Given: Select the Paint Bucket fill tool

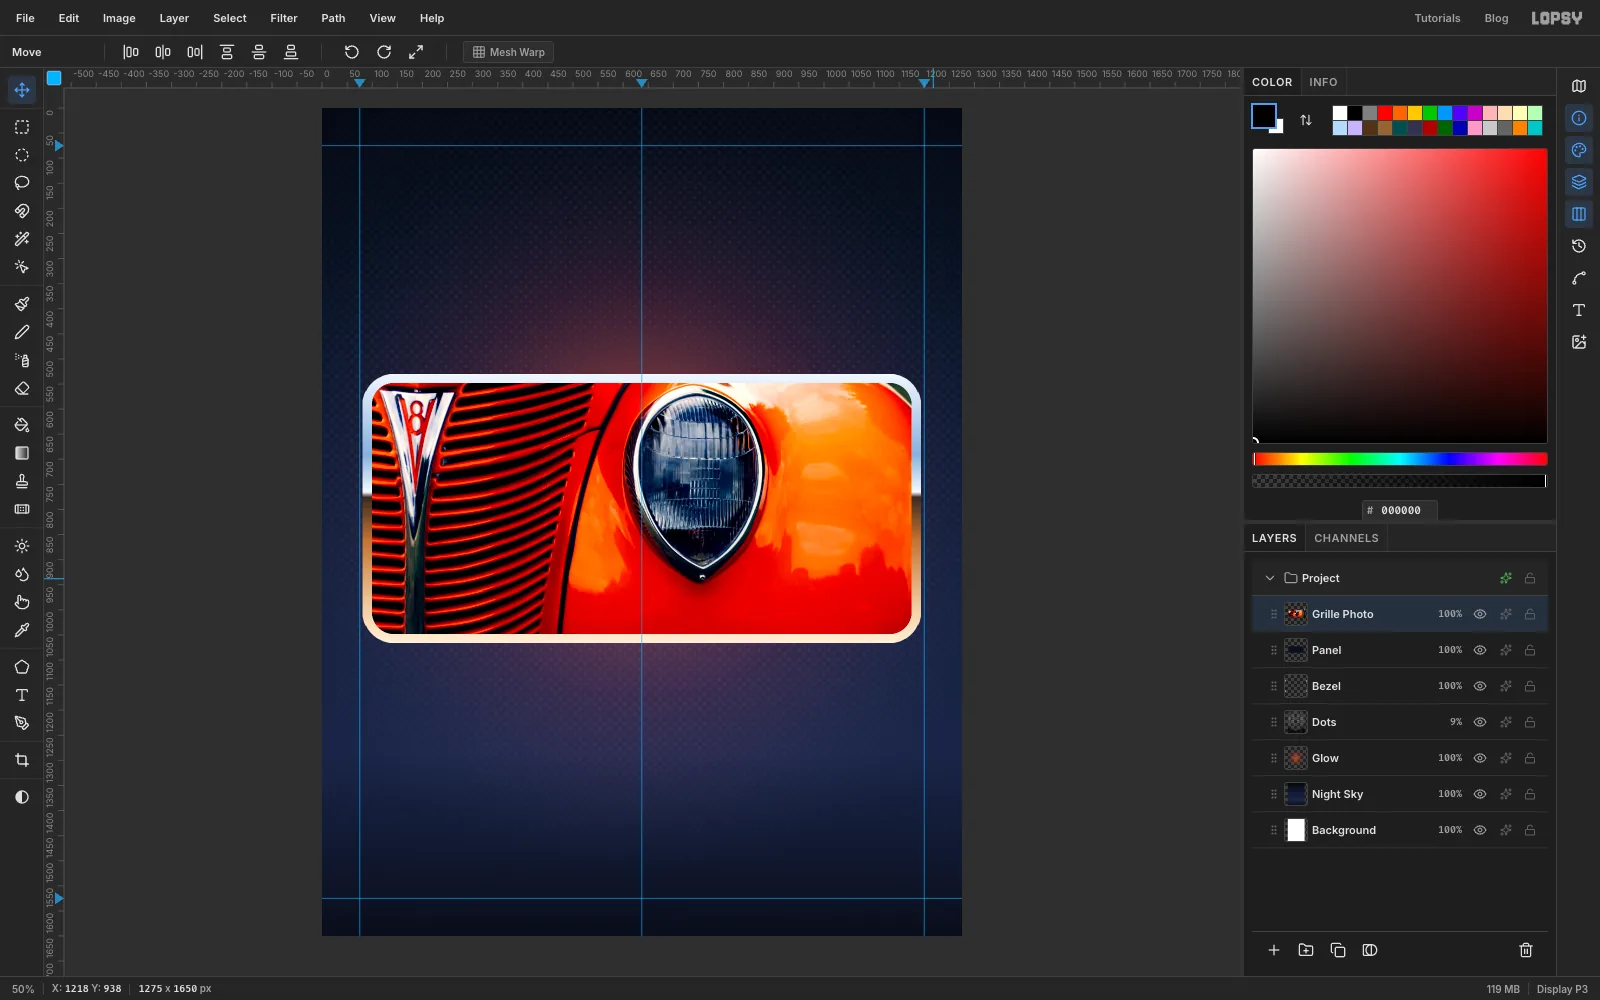Looking at the screenshot, I should (22, 425).
